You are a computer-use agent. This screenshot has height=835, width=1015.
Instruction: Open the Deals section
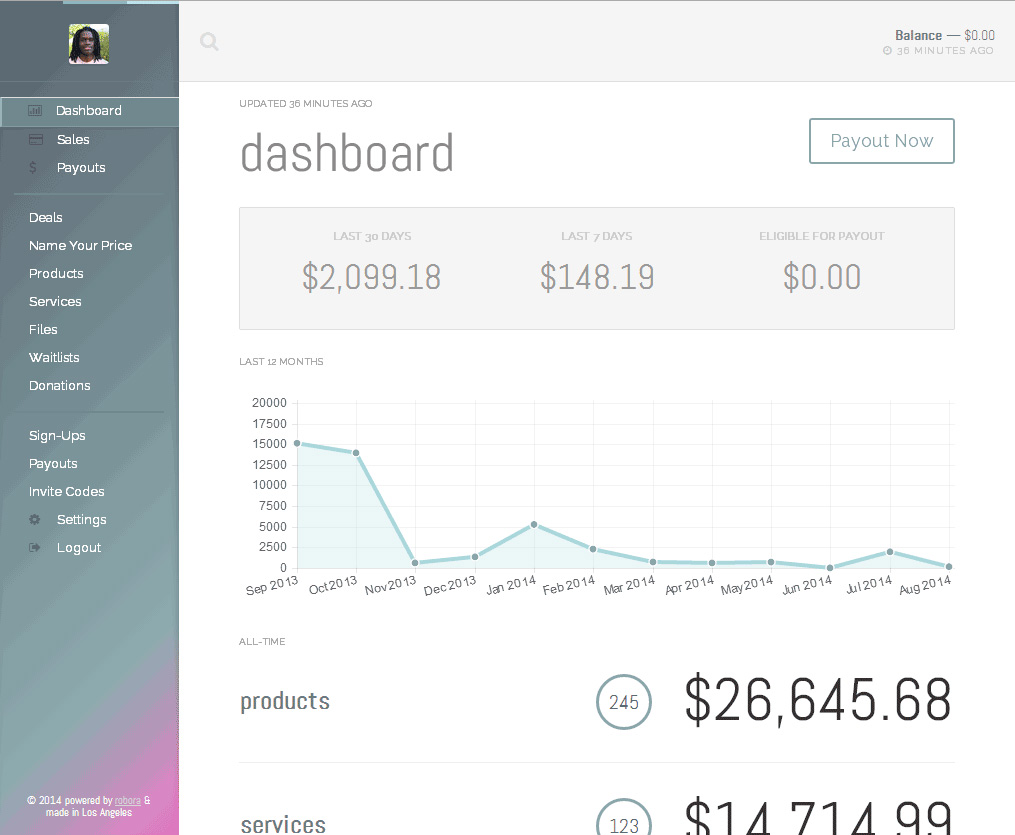(46, 218)
